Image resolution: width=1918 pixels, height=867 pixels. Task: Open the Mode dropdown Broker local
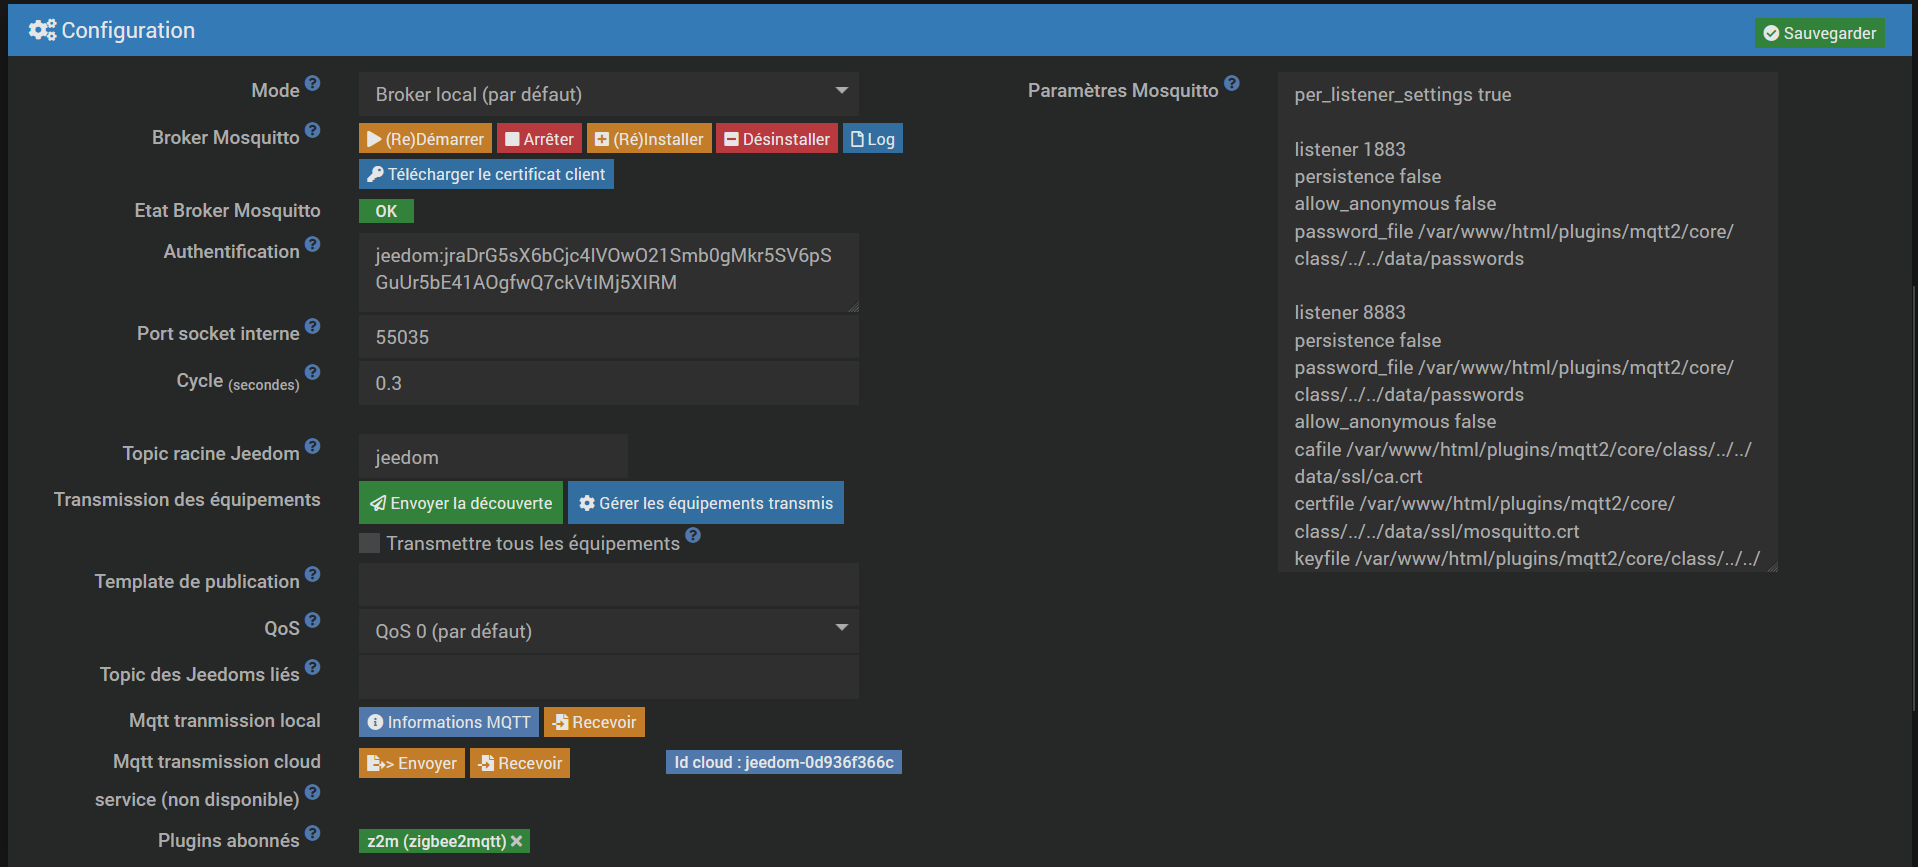[x=608, y=94]
